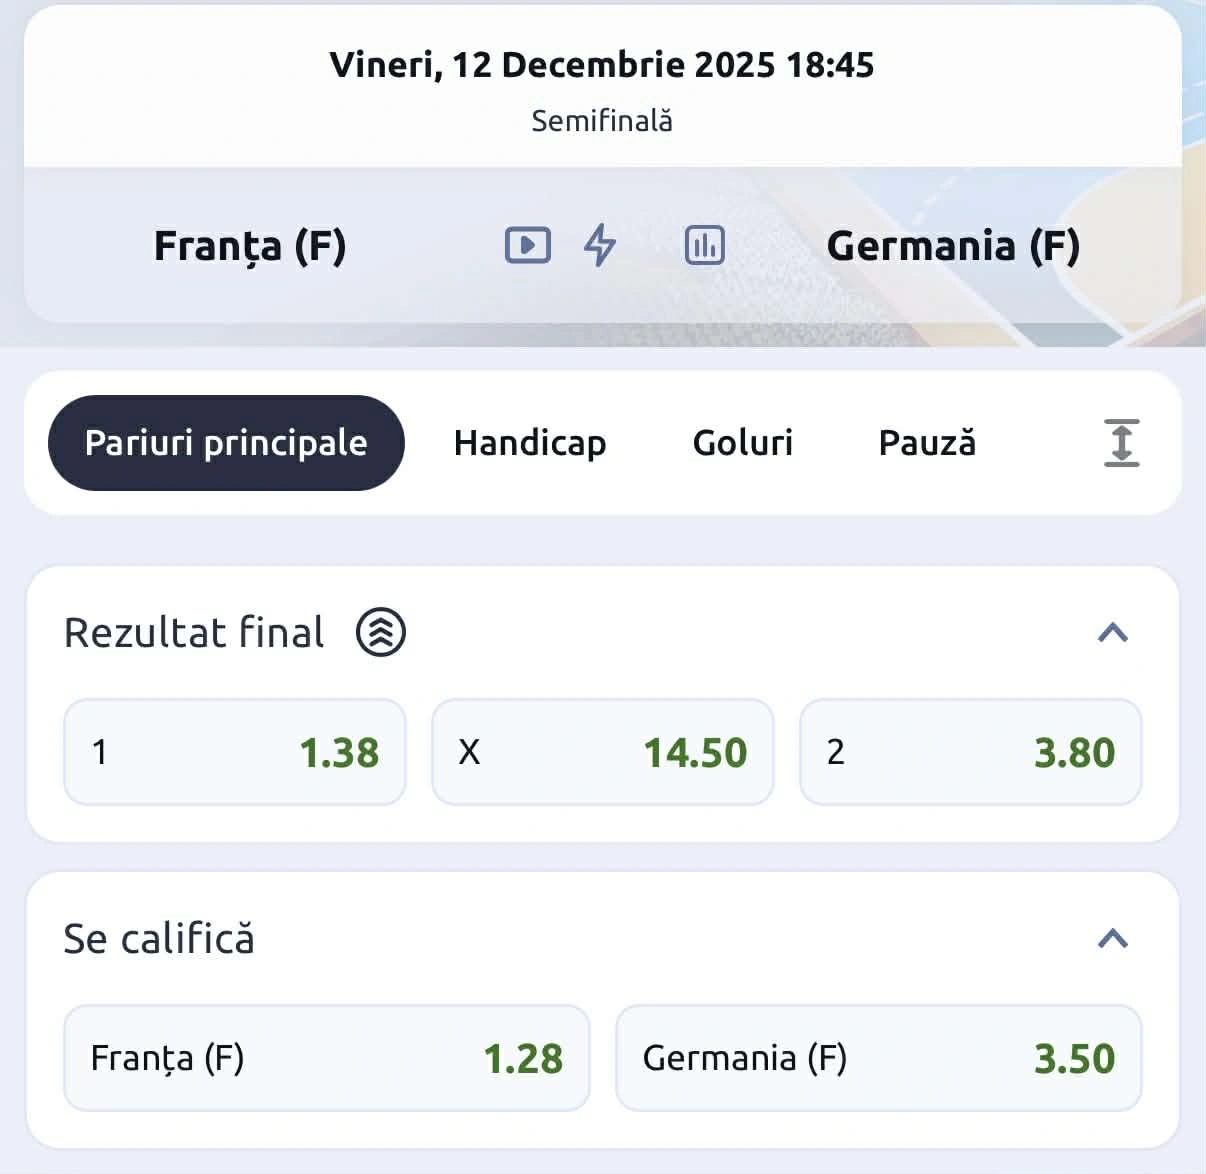This screenshot has height=1174, width=1206.
Task: Toggle the draw bet at 14.50
Action: (602, 752)
